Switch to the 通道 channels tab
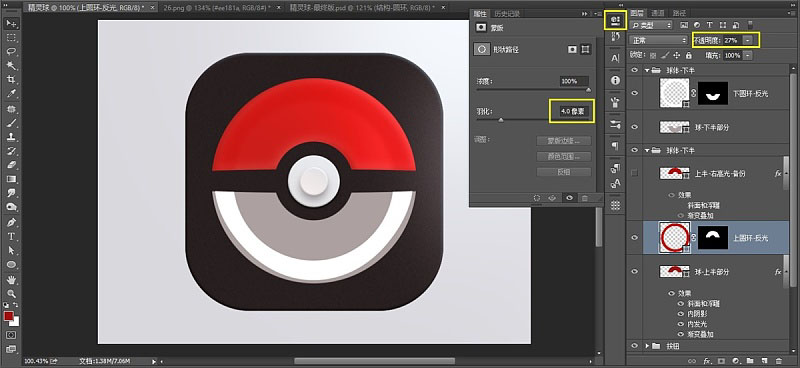The width and height of the screenshot is (800, 368). tap(658, 13)
